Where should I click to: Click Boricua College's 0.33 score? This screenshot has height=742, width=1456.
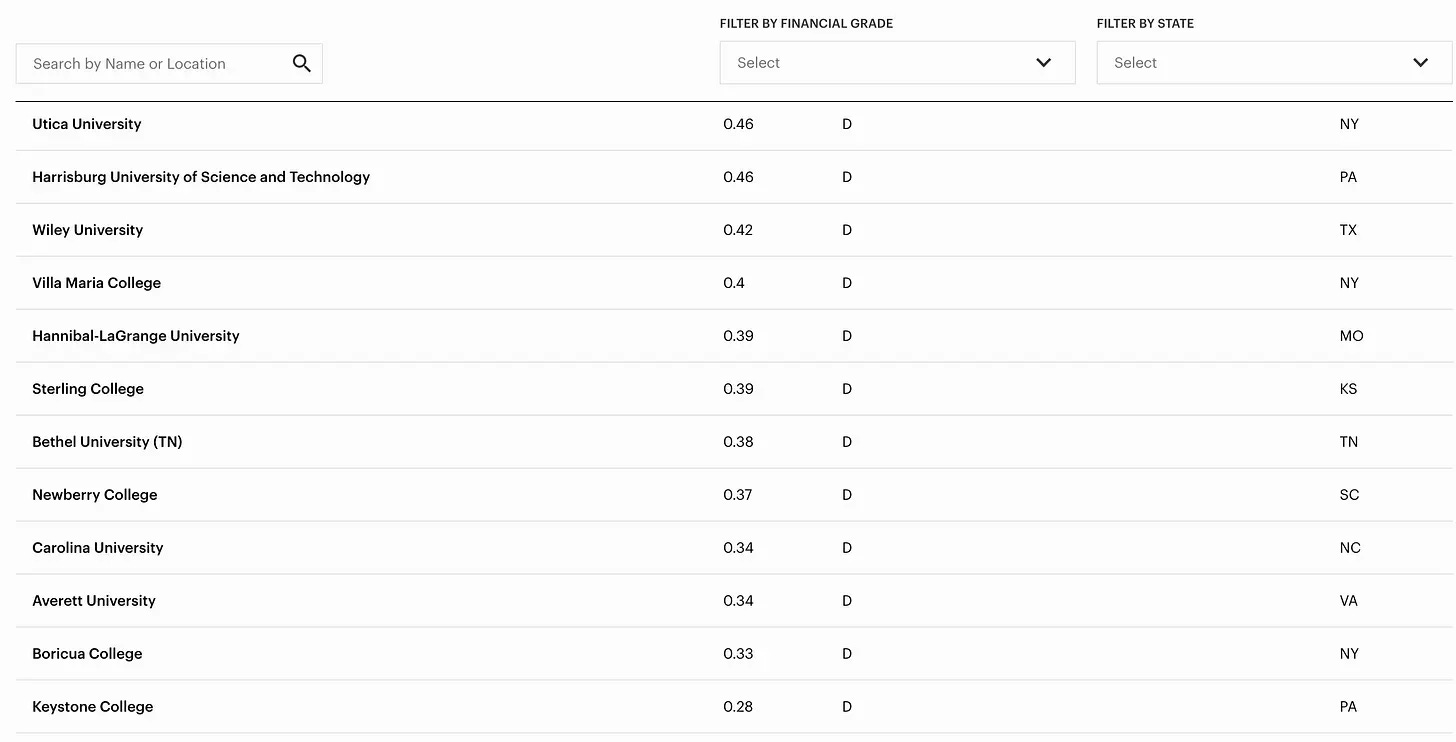[739, 654]
